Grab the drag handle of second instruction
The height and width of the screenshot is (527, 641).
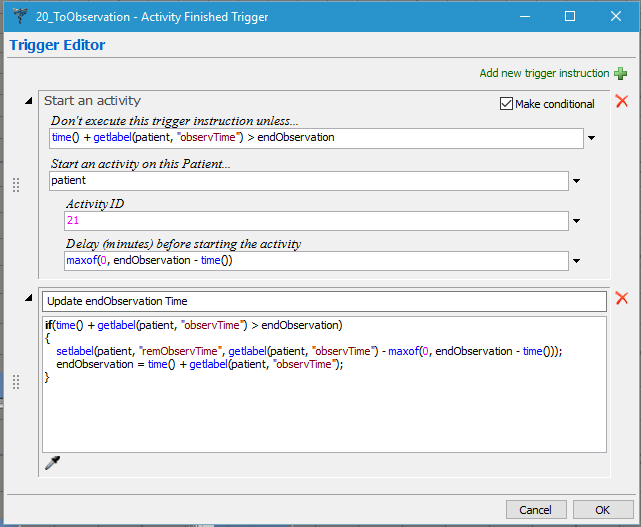tap(15, 381)
